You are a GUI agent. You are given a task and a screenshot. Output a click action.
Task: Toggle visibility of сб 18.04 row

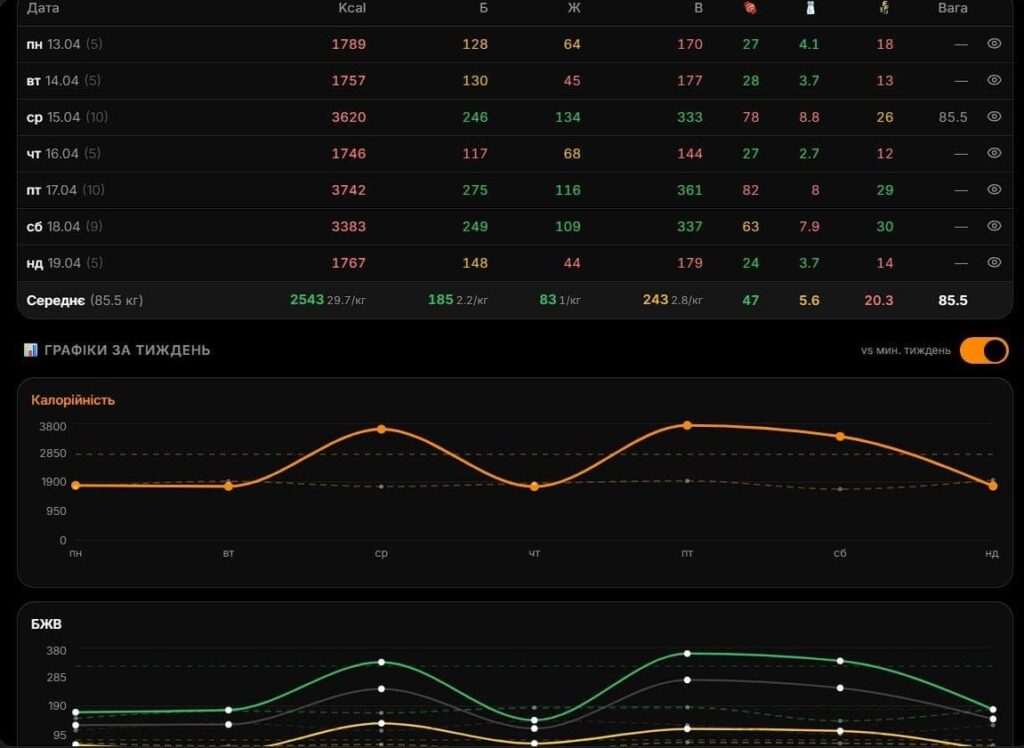994,226
